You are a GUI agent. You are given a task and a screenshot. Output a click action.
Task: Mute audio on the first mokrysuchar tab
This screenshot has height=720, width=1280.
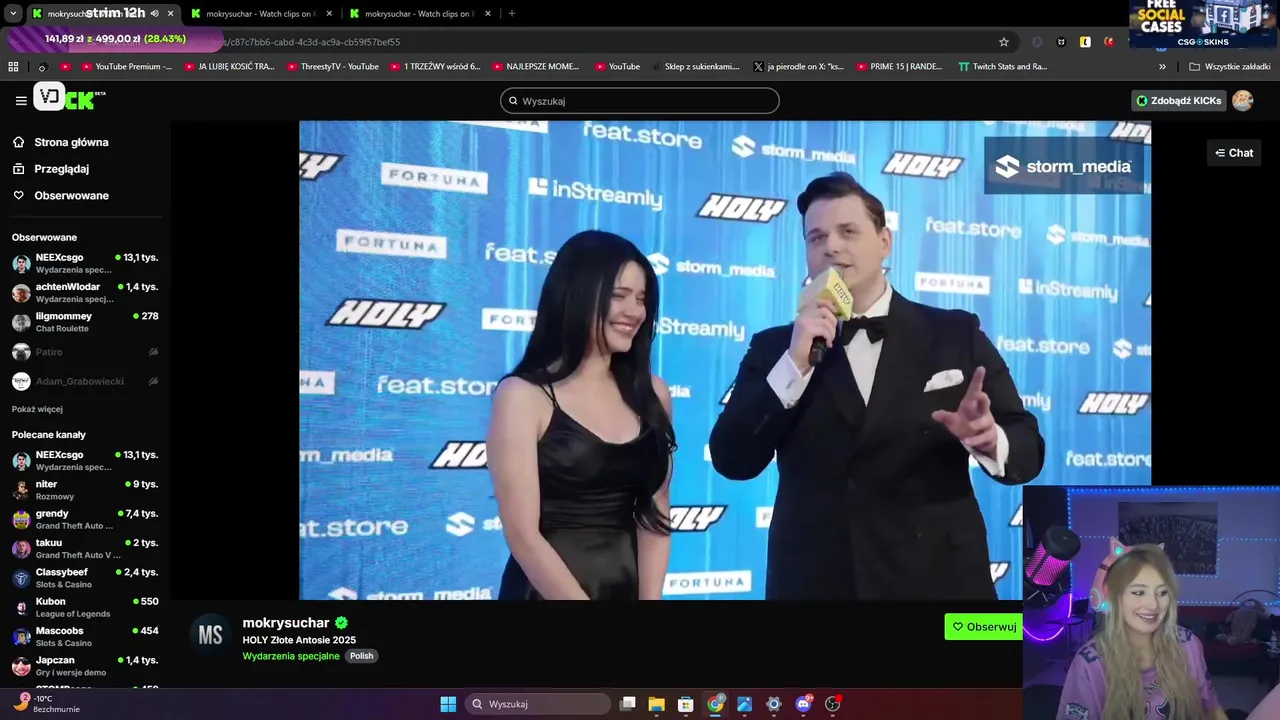154,14
